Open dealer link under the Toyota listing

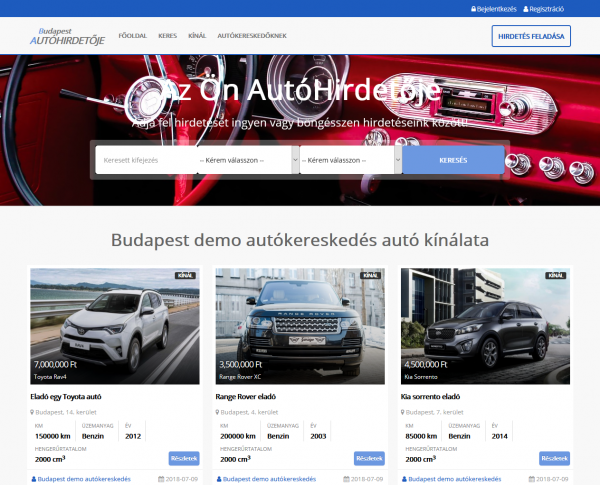click(x=84, y=479)
